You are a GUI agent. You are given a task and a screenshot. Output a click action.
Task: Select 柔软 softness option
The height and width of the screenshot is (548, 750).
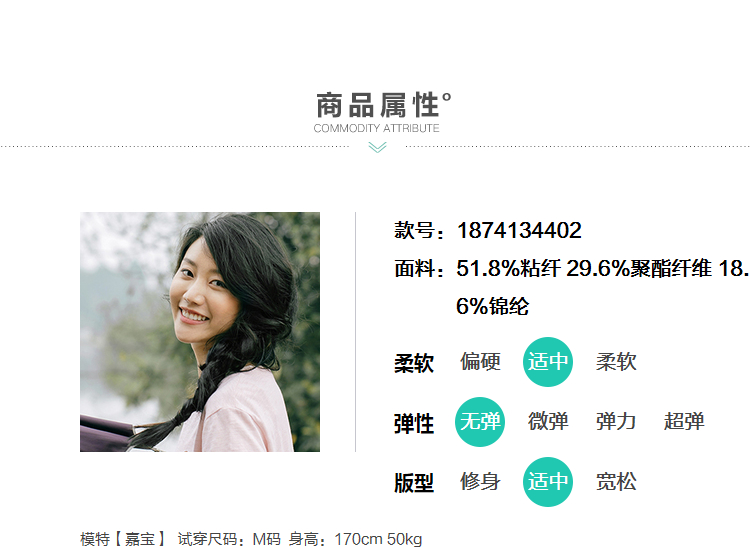(616, 362)
